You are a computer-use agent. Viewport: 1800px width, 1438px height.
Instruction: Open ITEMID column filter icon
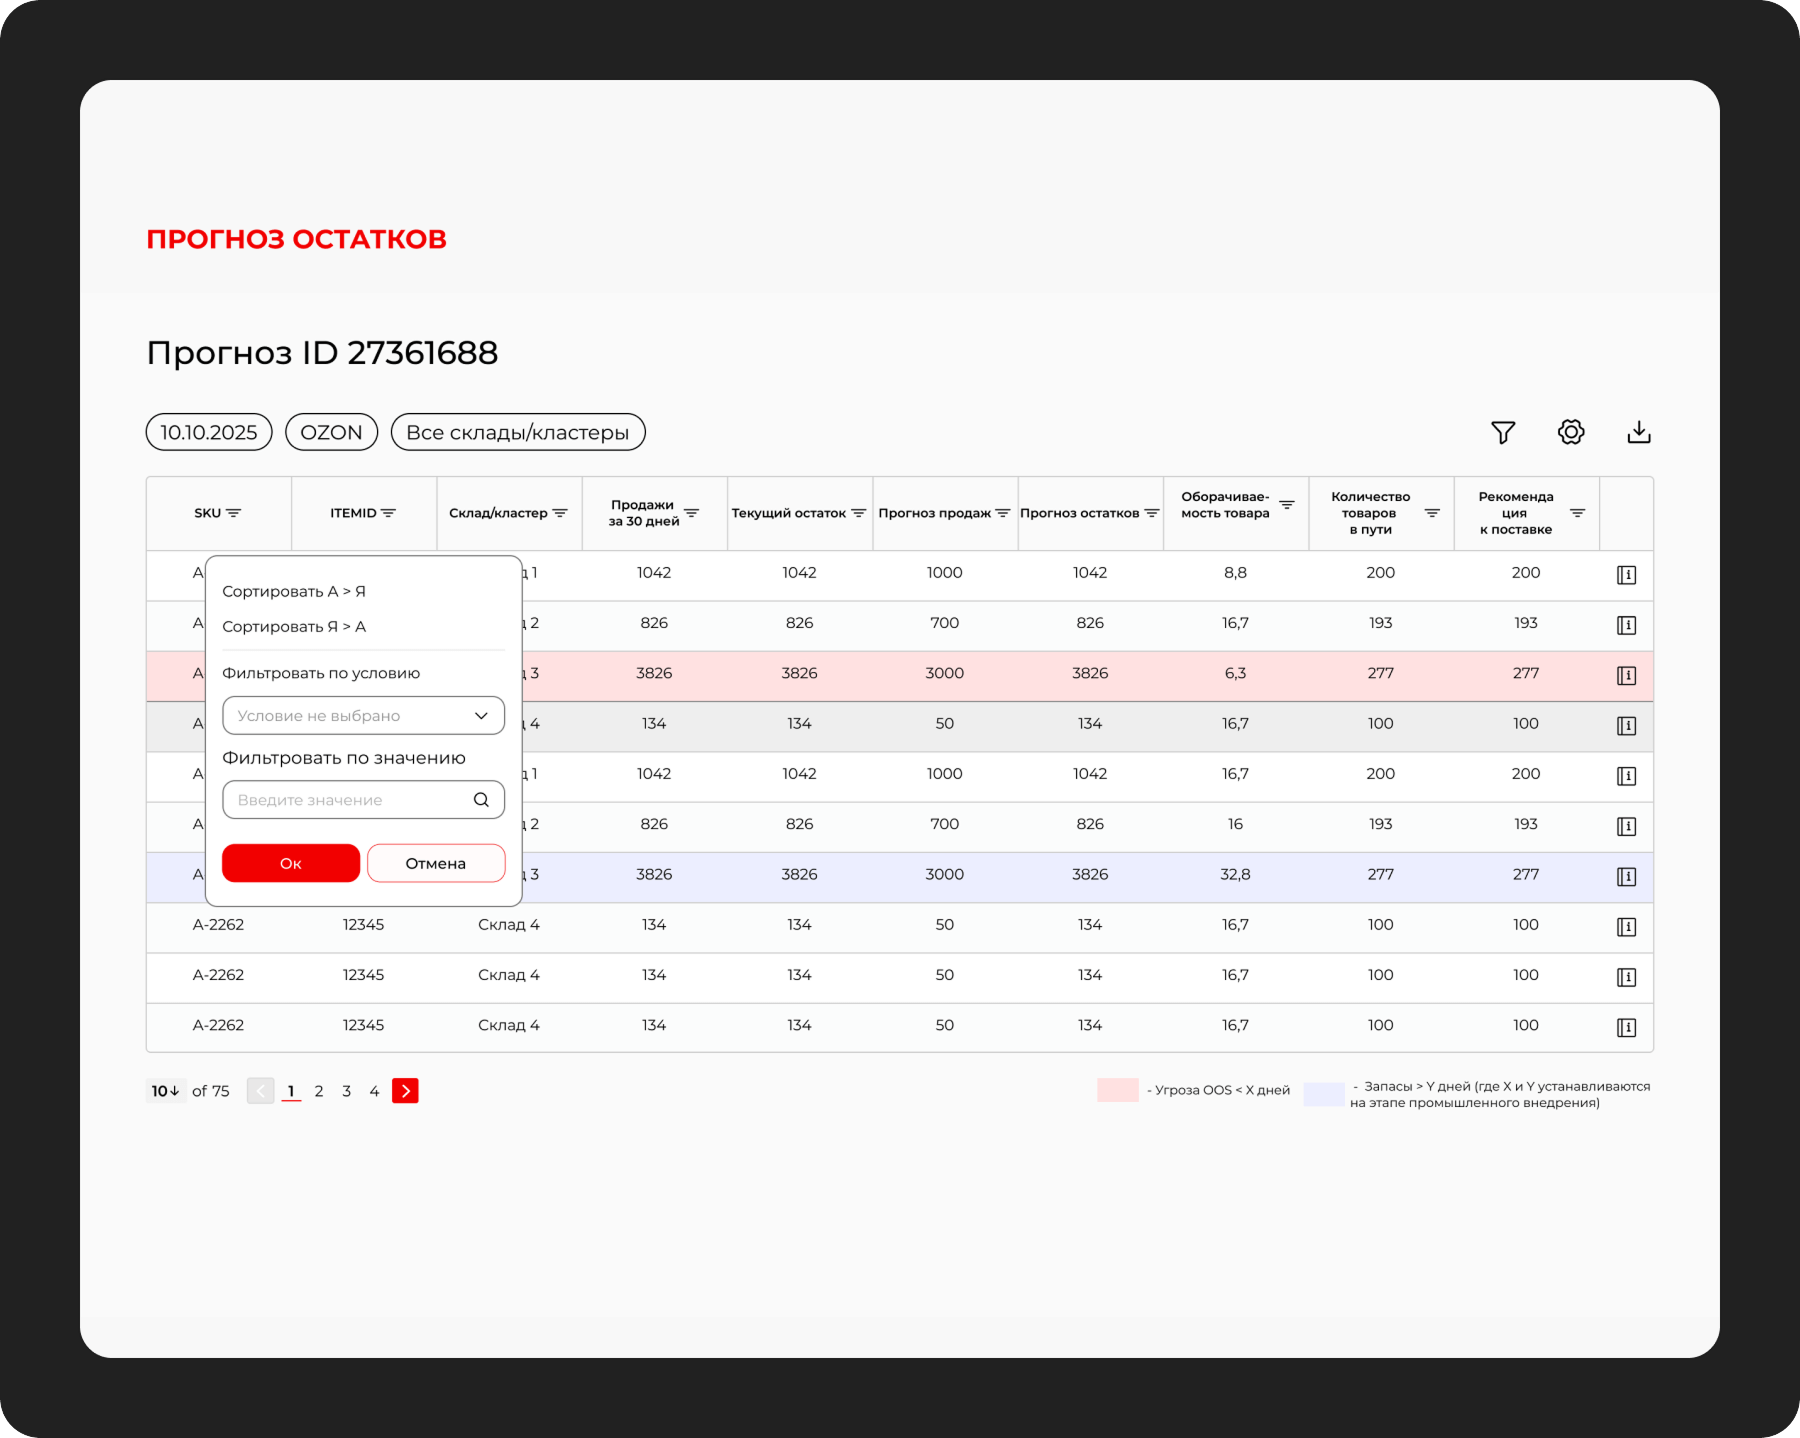[389, 513]
